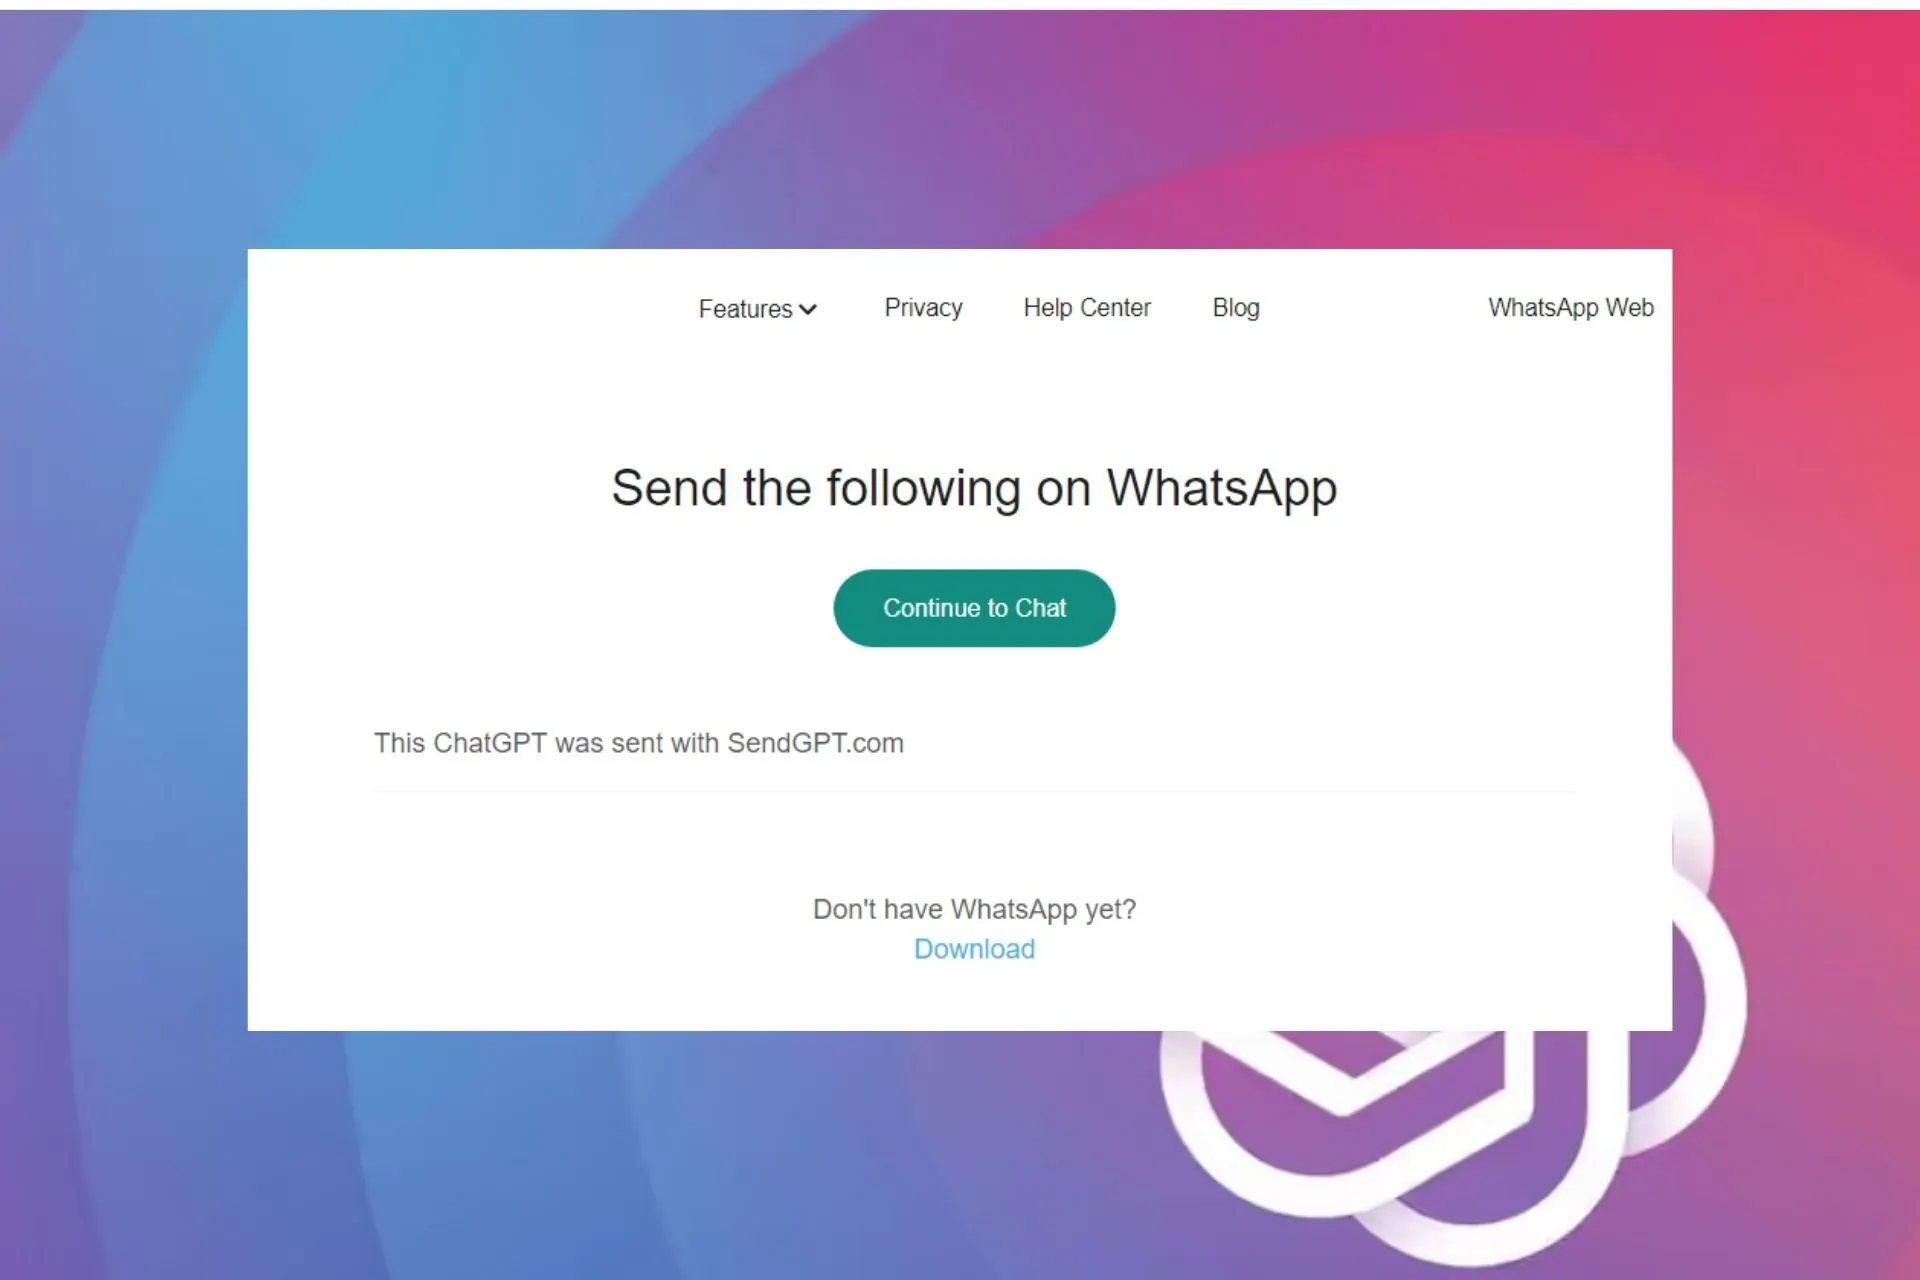Screen dimensions: 1920x1280
Task: Click the Blog navigation item
Action: point(1236,307)
